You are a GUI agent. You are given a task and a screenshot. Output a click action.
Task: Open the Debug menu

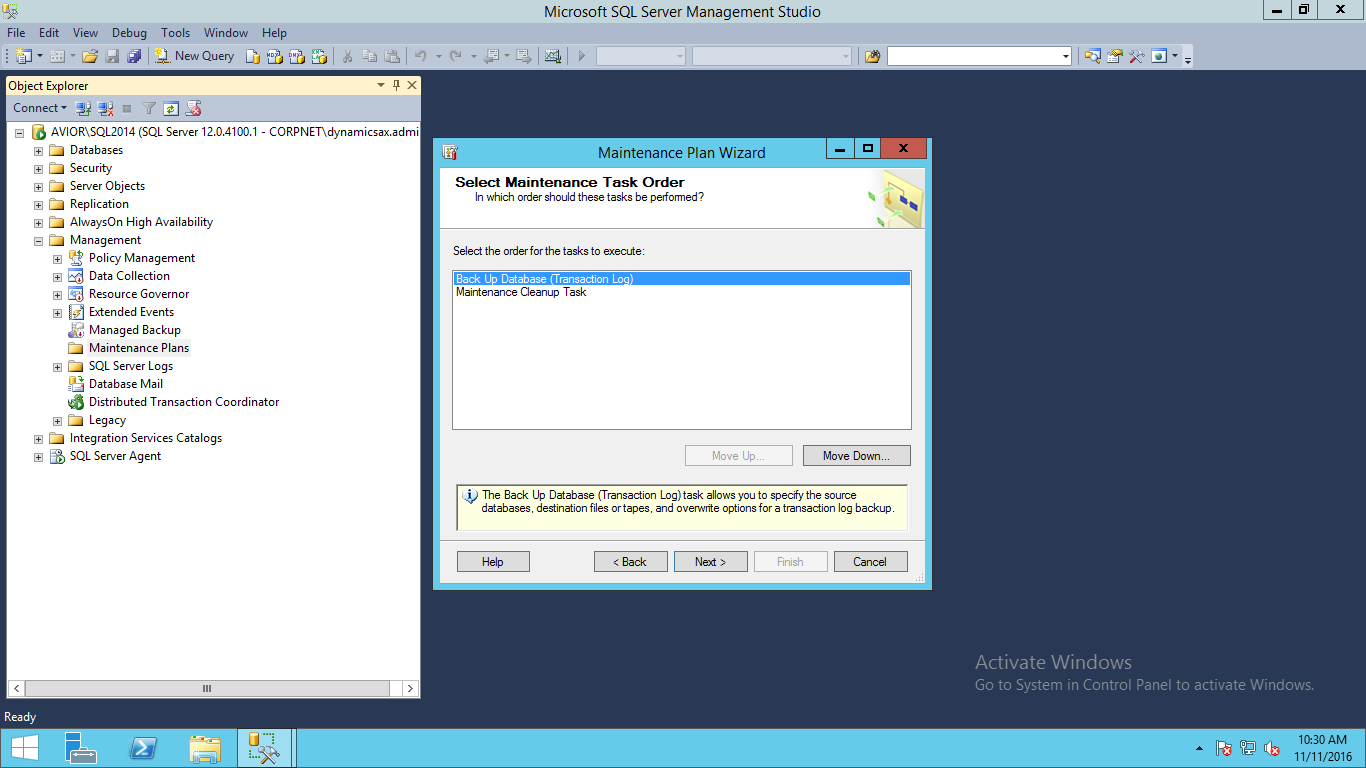129,33
